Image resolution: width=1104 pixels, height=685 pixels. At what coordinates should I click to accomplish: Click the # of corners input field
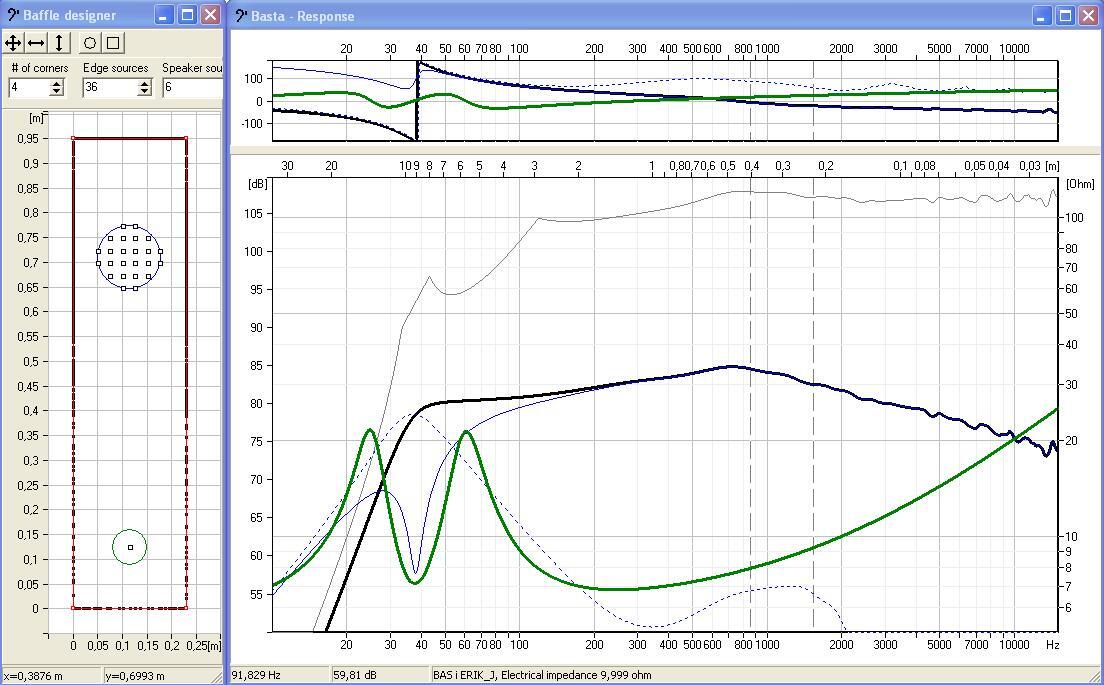(28, 88)
